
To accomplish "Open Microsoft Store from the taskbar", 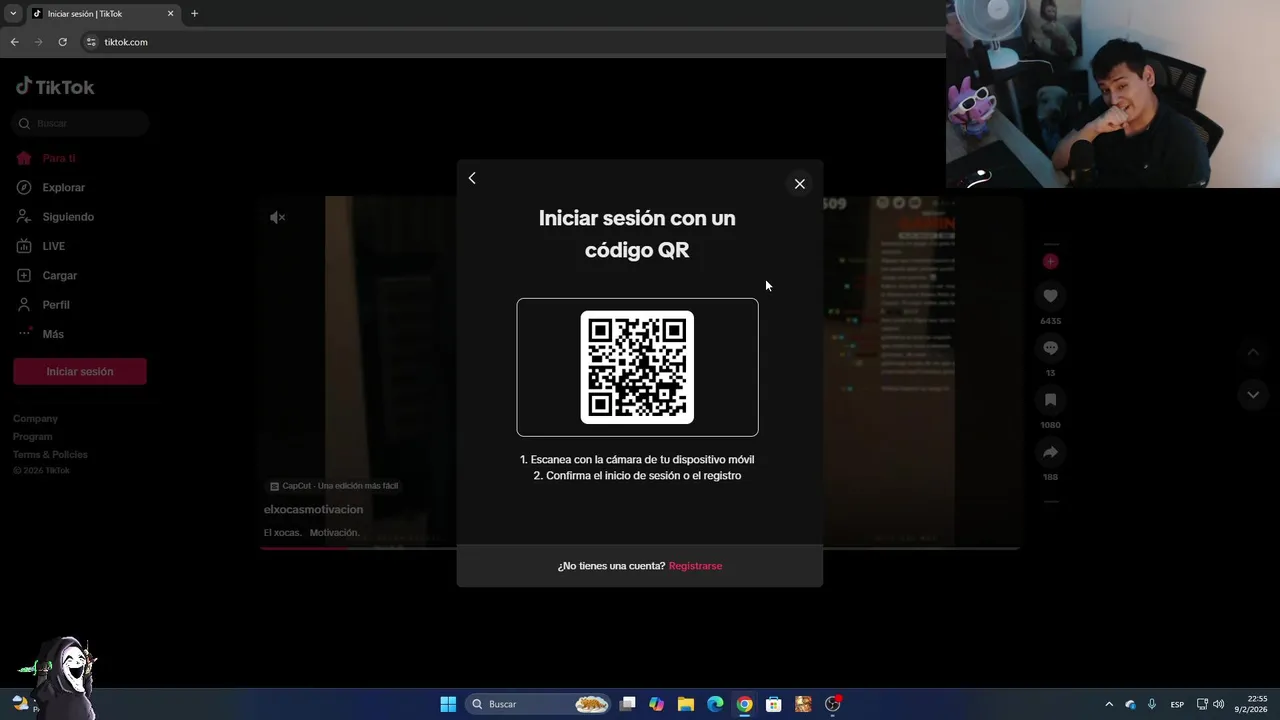I will [773, 704].
